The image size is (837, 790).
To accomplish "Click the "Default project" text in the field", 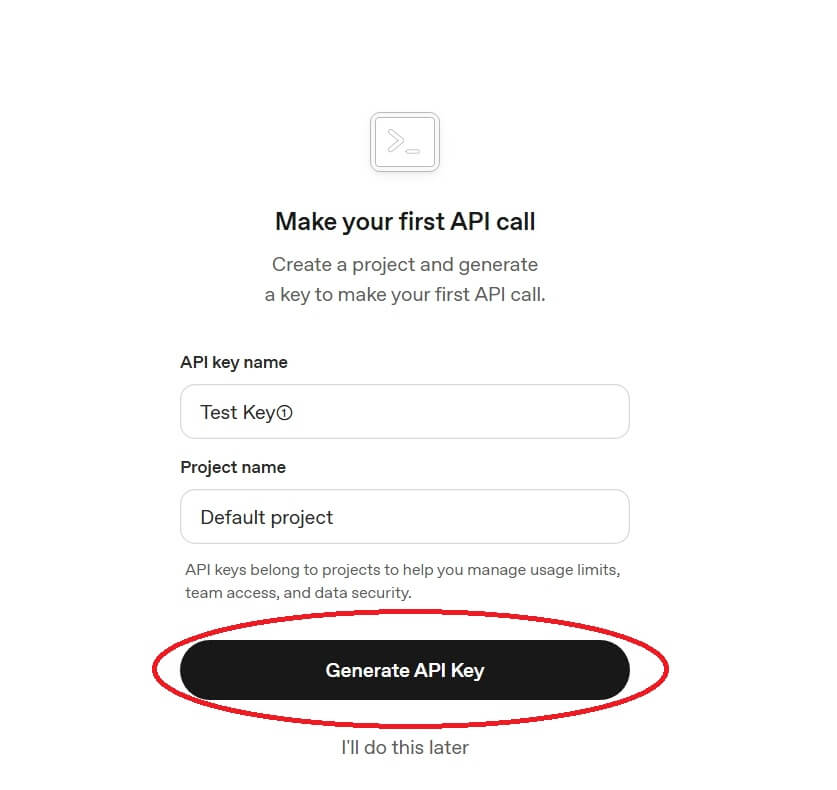I will [266, 517].
